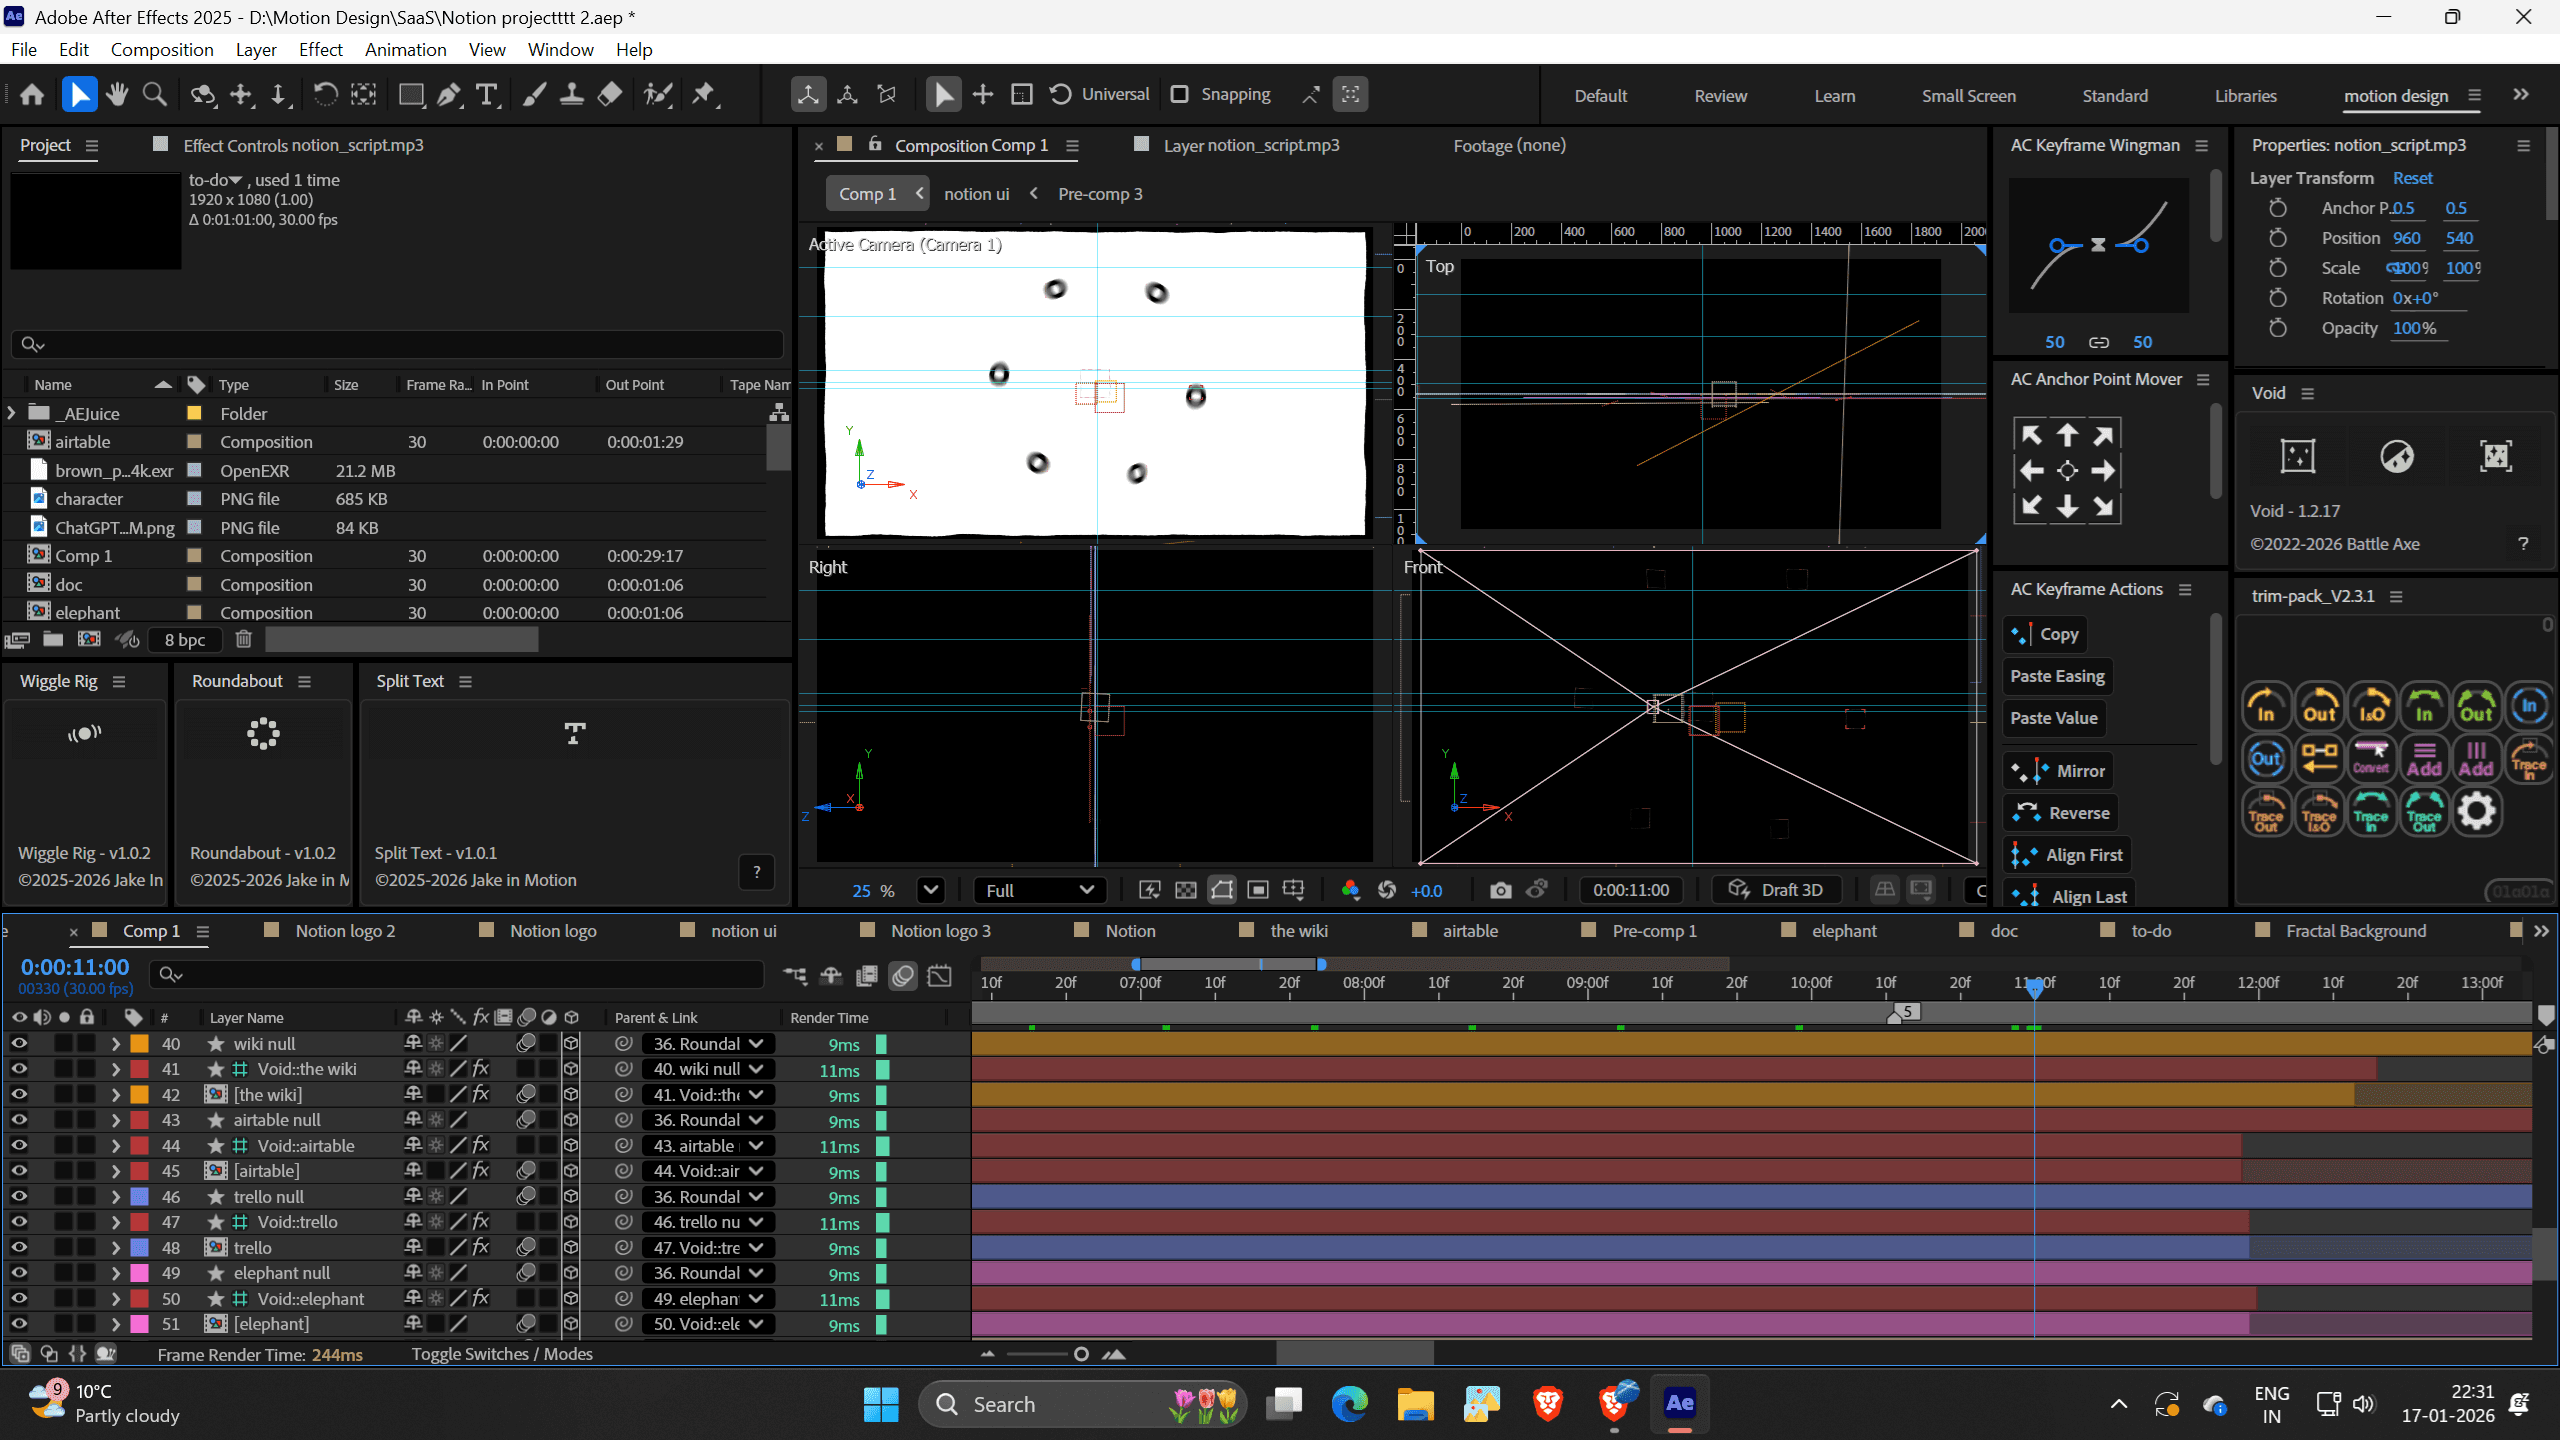Enable the Snapping checkbox

click(x=1180, y=94)
